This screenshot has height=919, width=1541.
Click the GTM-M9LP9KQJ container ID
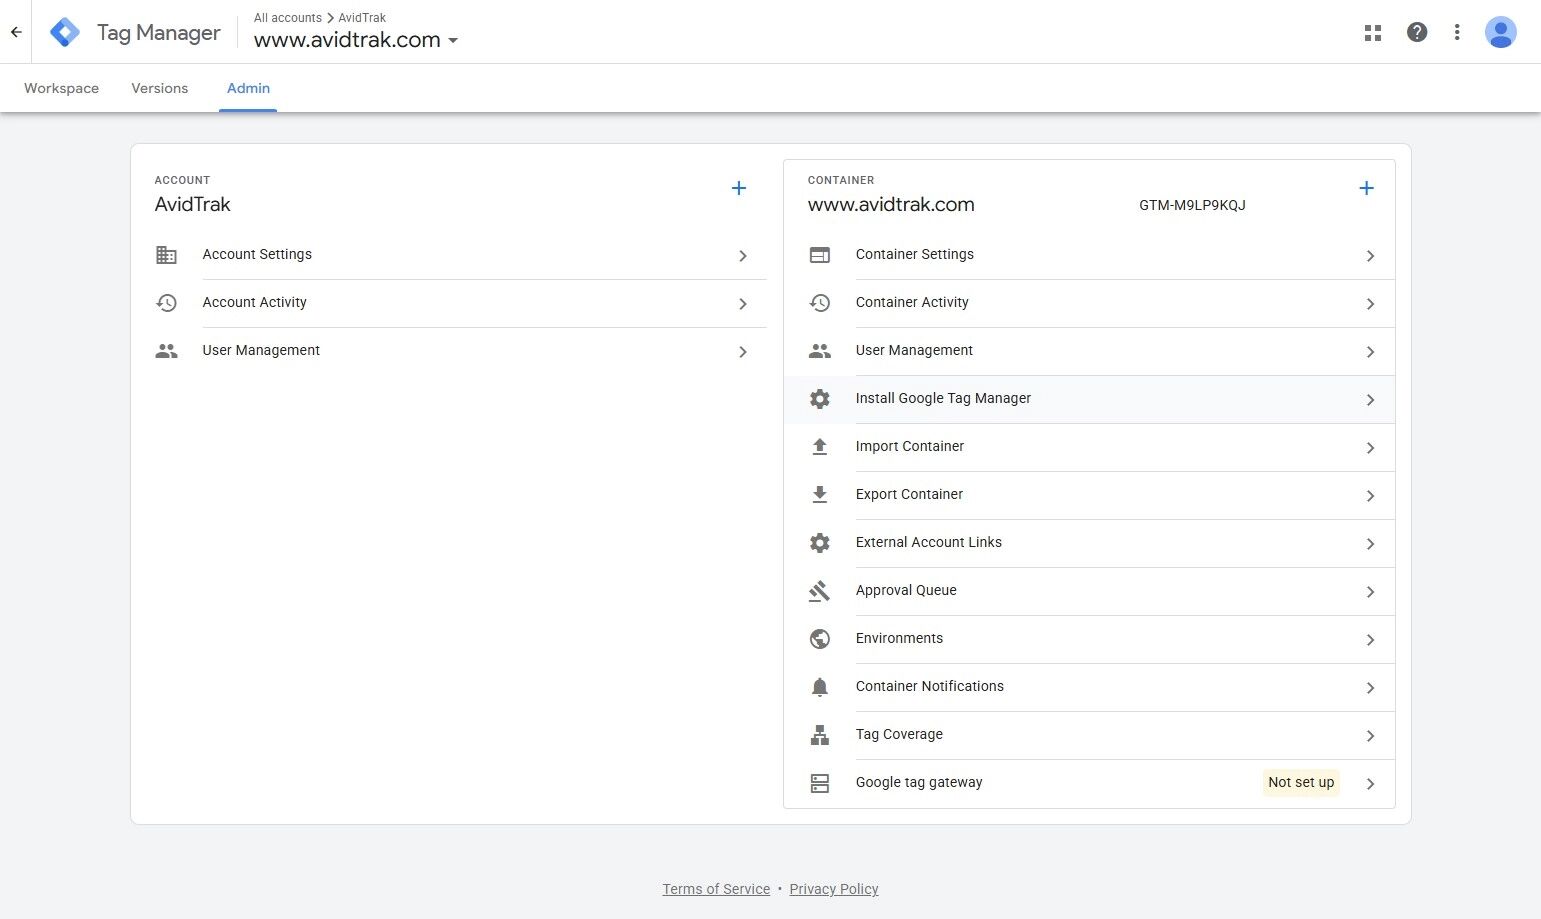pos(1192,205)
